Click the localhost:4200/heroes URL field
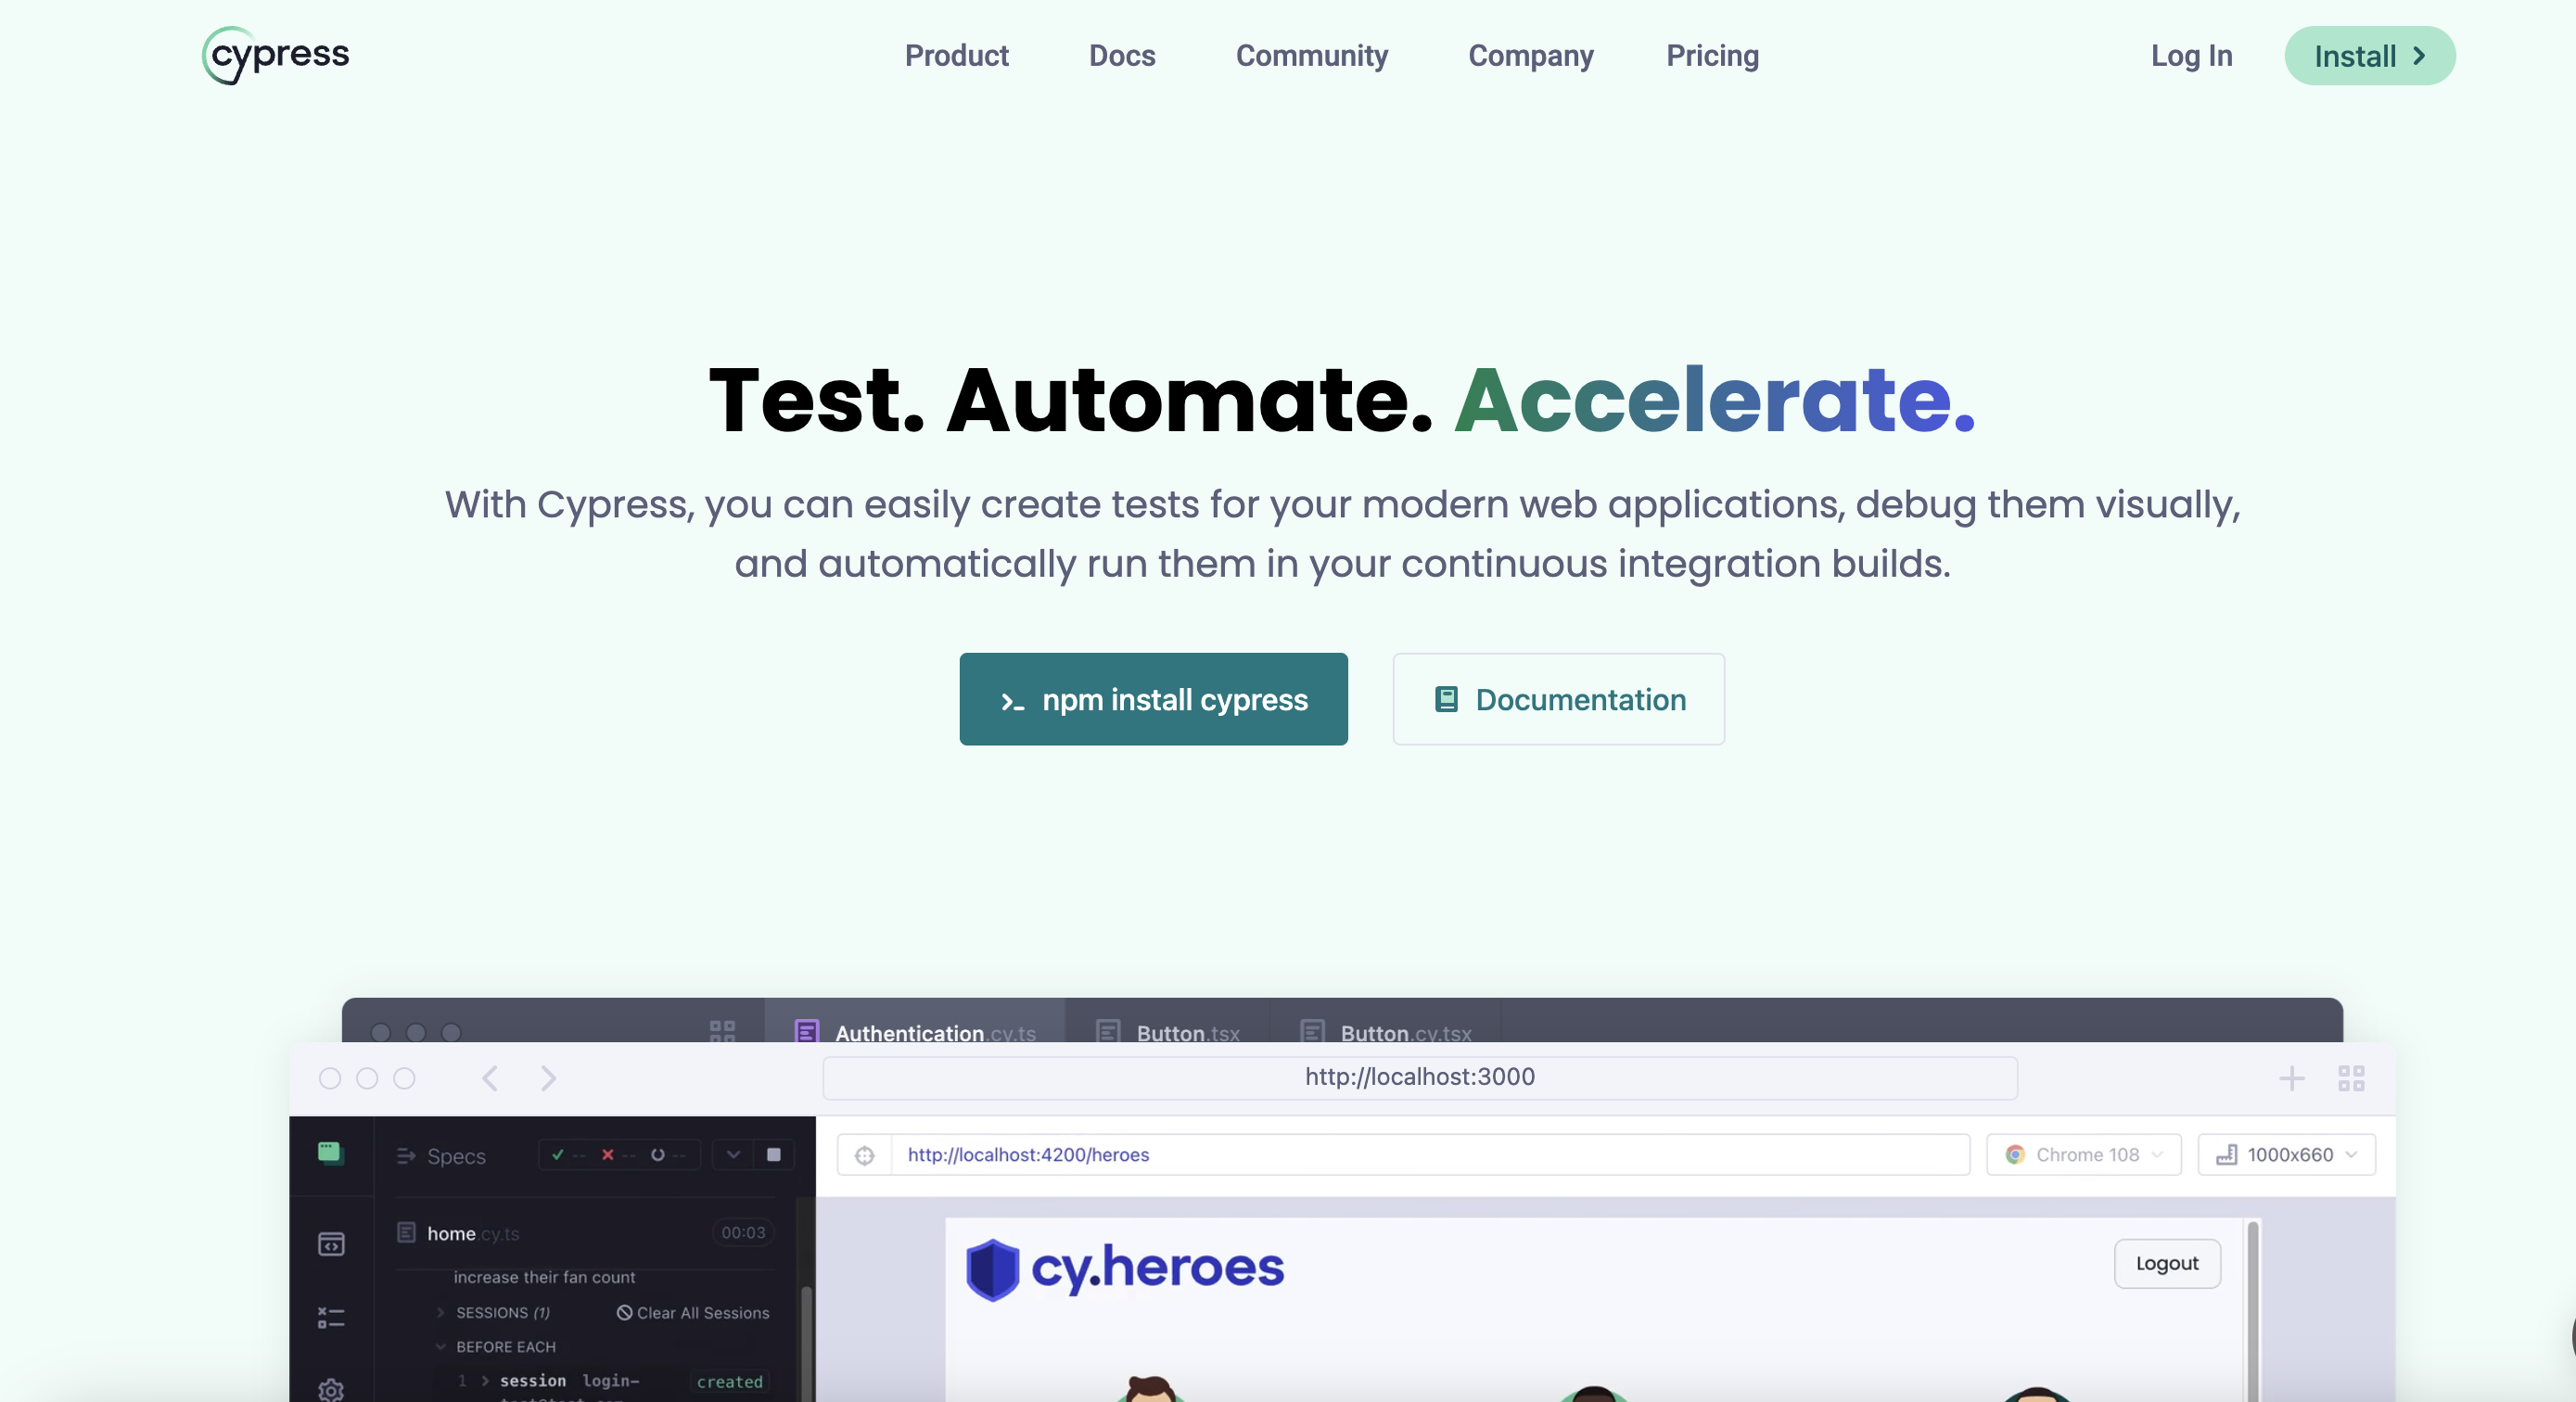The height and width of the screenshot is (1402, 2576). [x=1428, y=1155]
